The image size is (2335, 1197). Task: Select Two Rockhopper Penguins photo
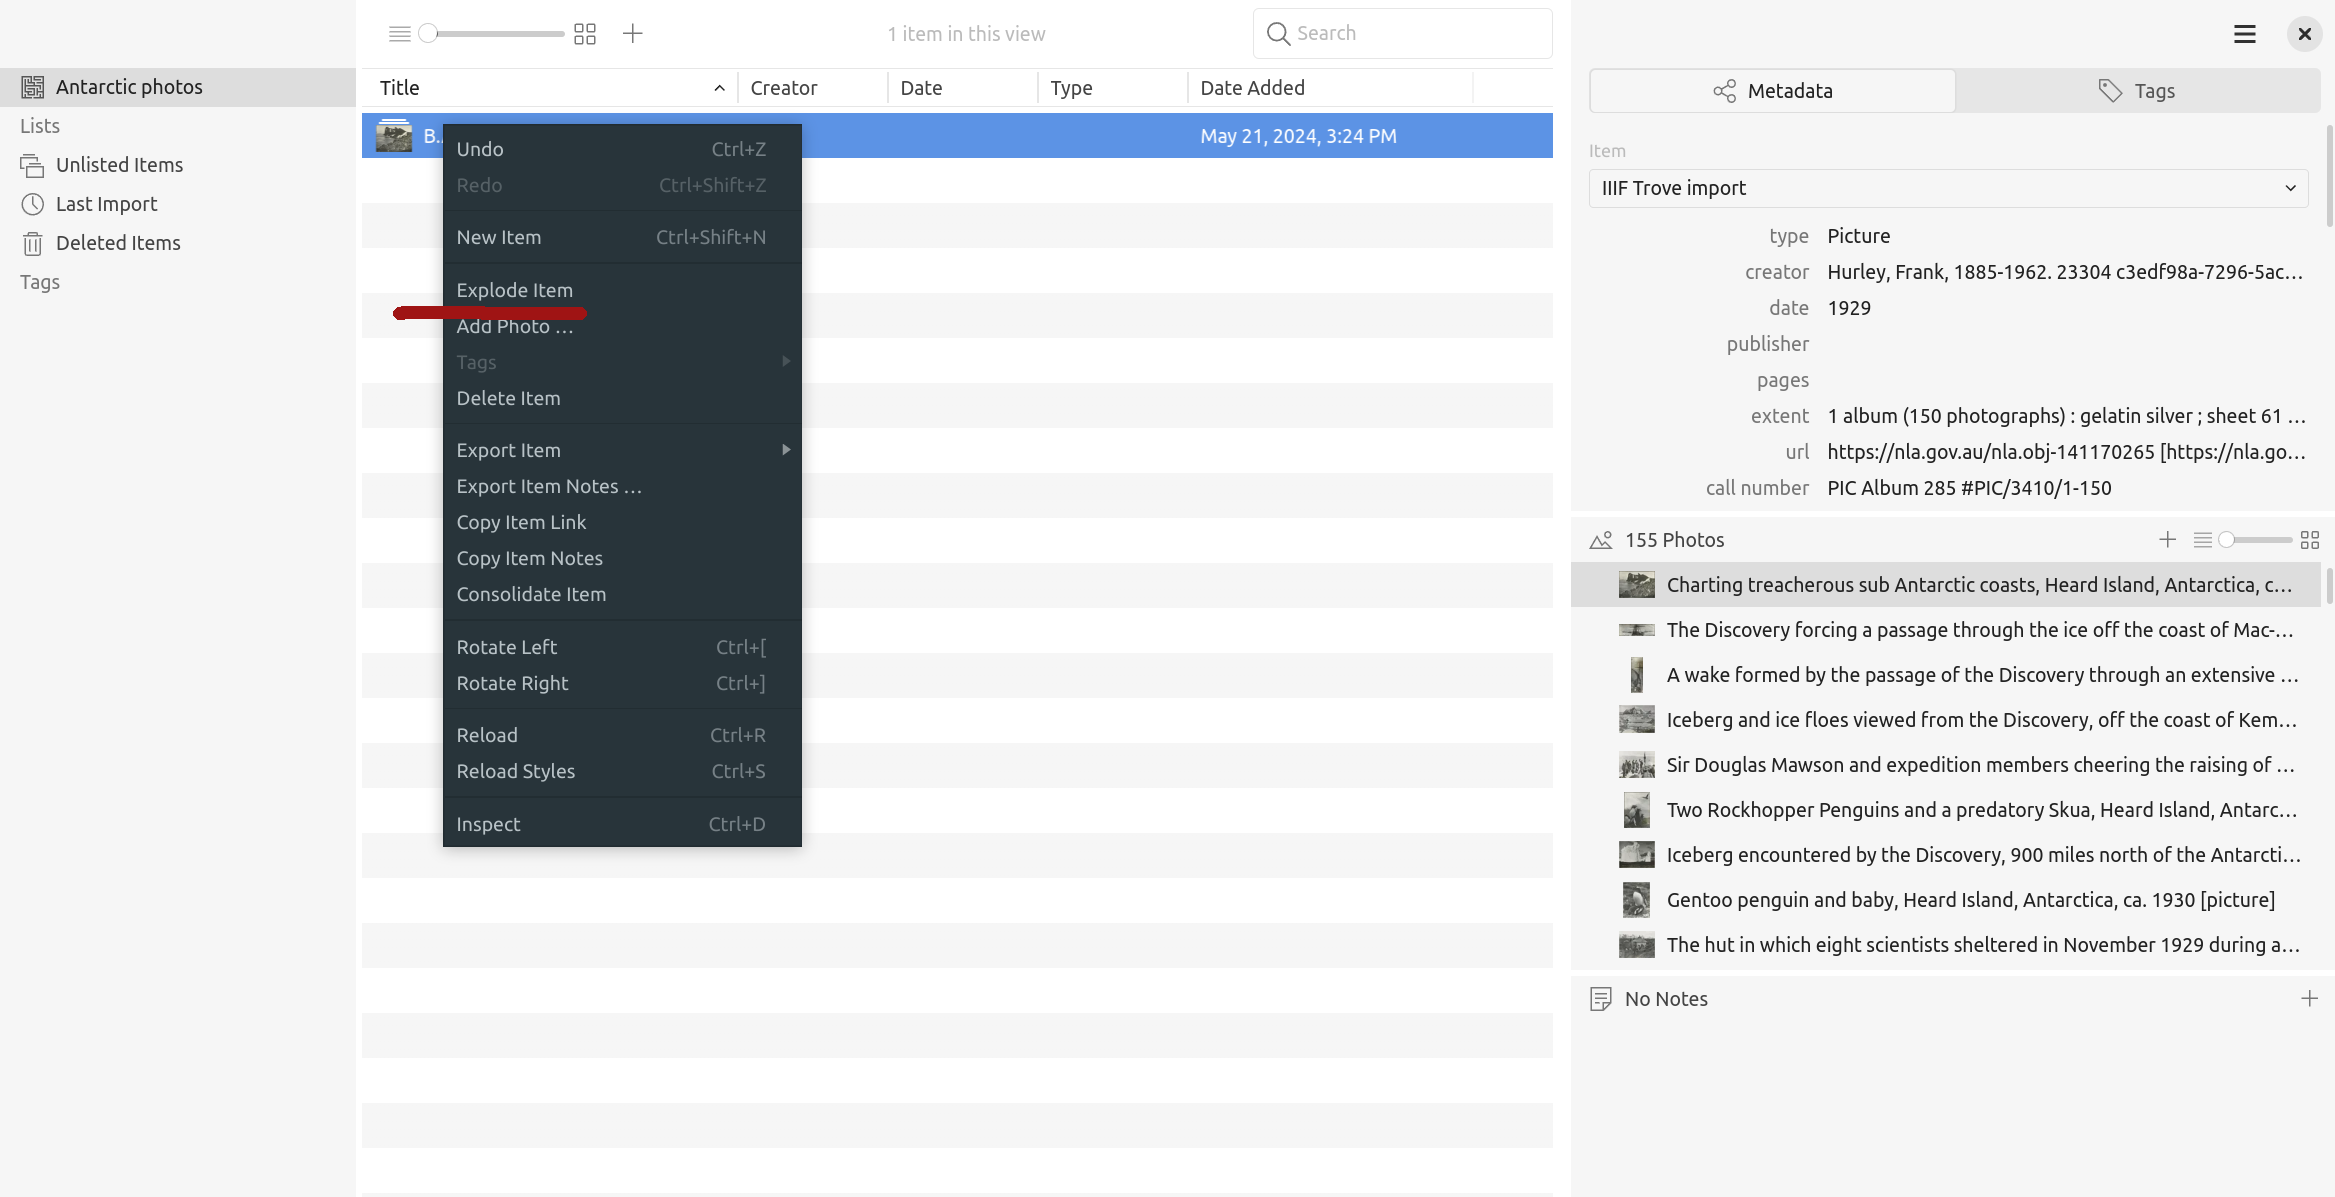(1945, 810)
